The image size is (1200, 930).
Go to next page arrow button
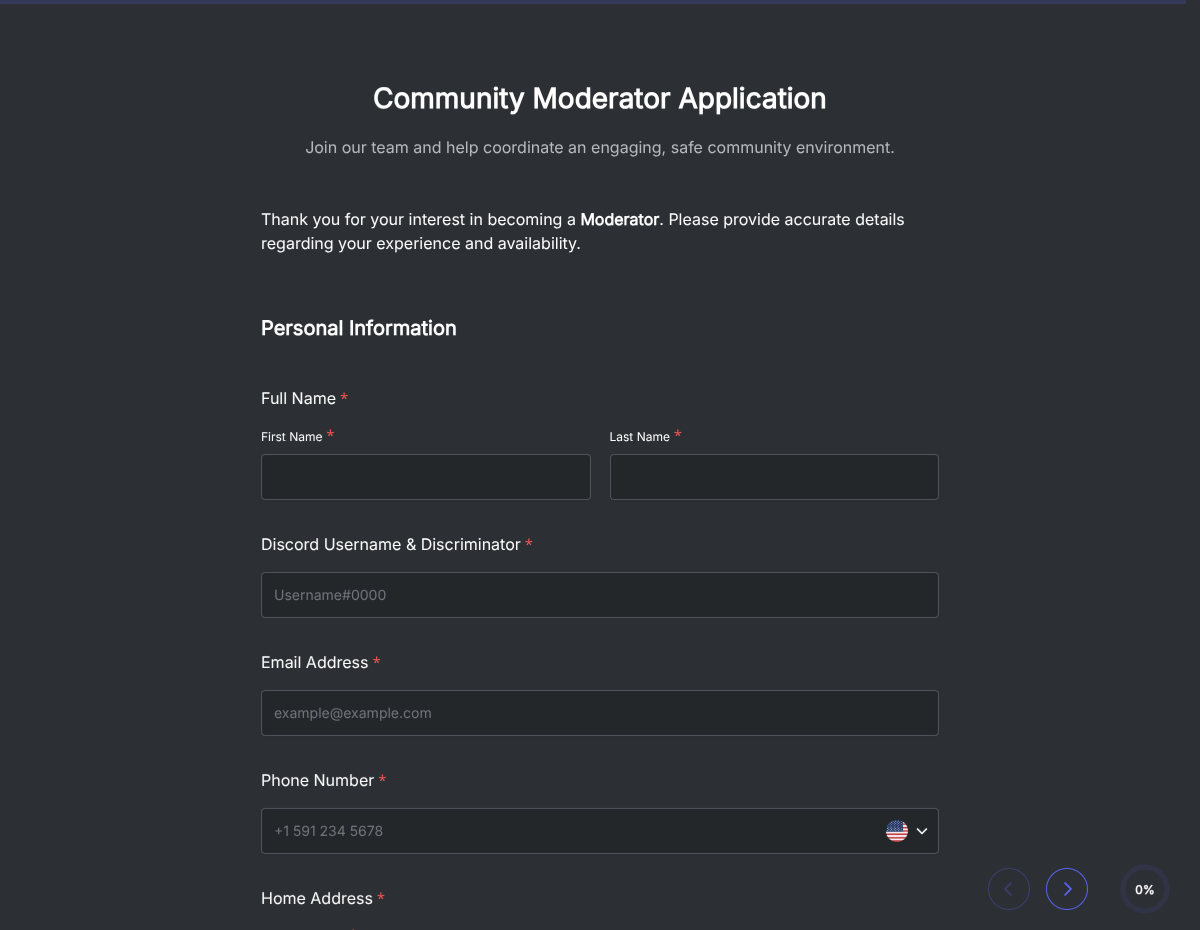[1067, 889]
